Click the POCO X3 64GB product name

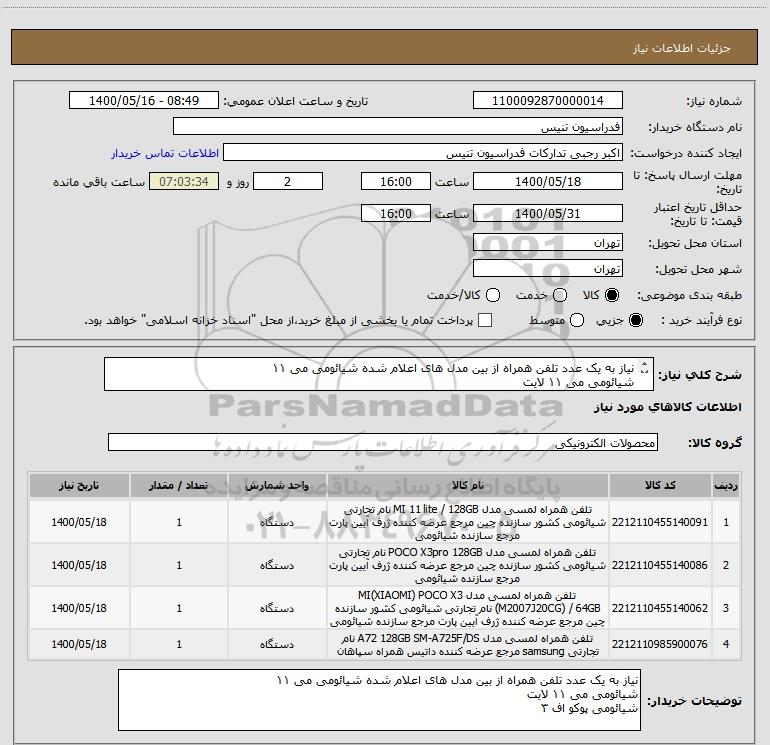468,608
